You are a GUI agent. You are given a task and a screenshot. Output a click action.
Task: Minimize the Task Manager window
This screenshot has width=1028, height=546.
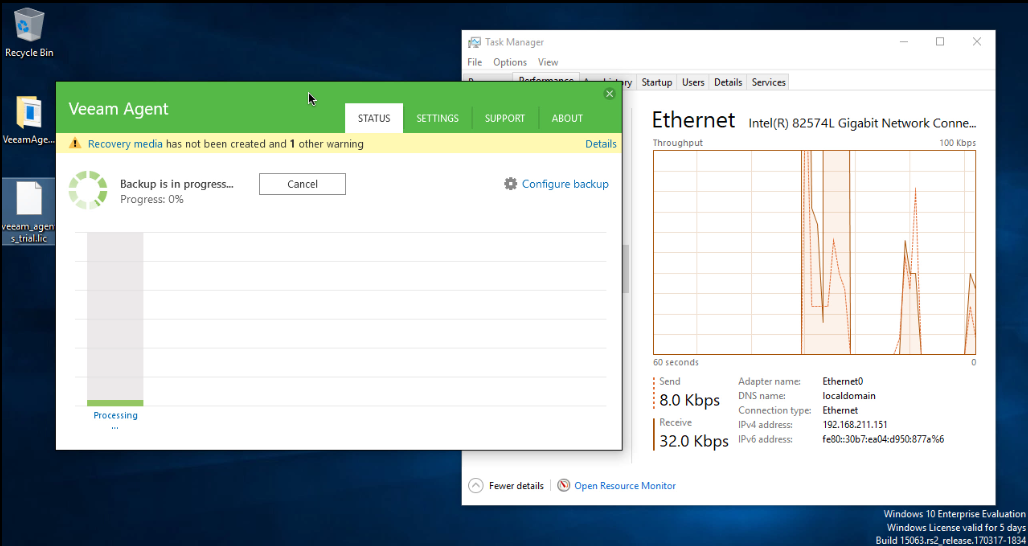(905, 42)
